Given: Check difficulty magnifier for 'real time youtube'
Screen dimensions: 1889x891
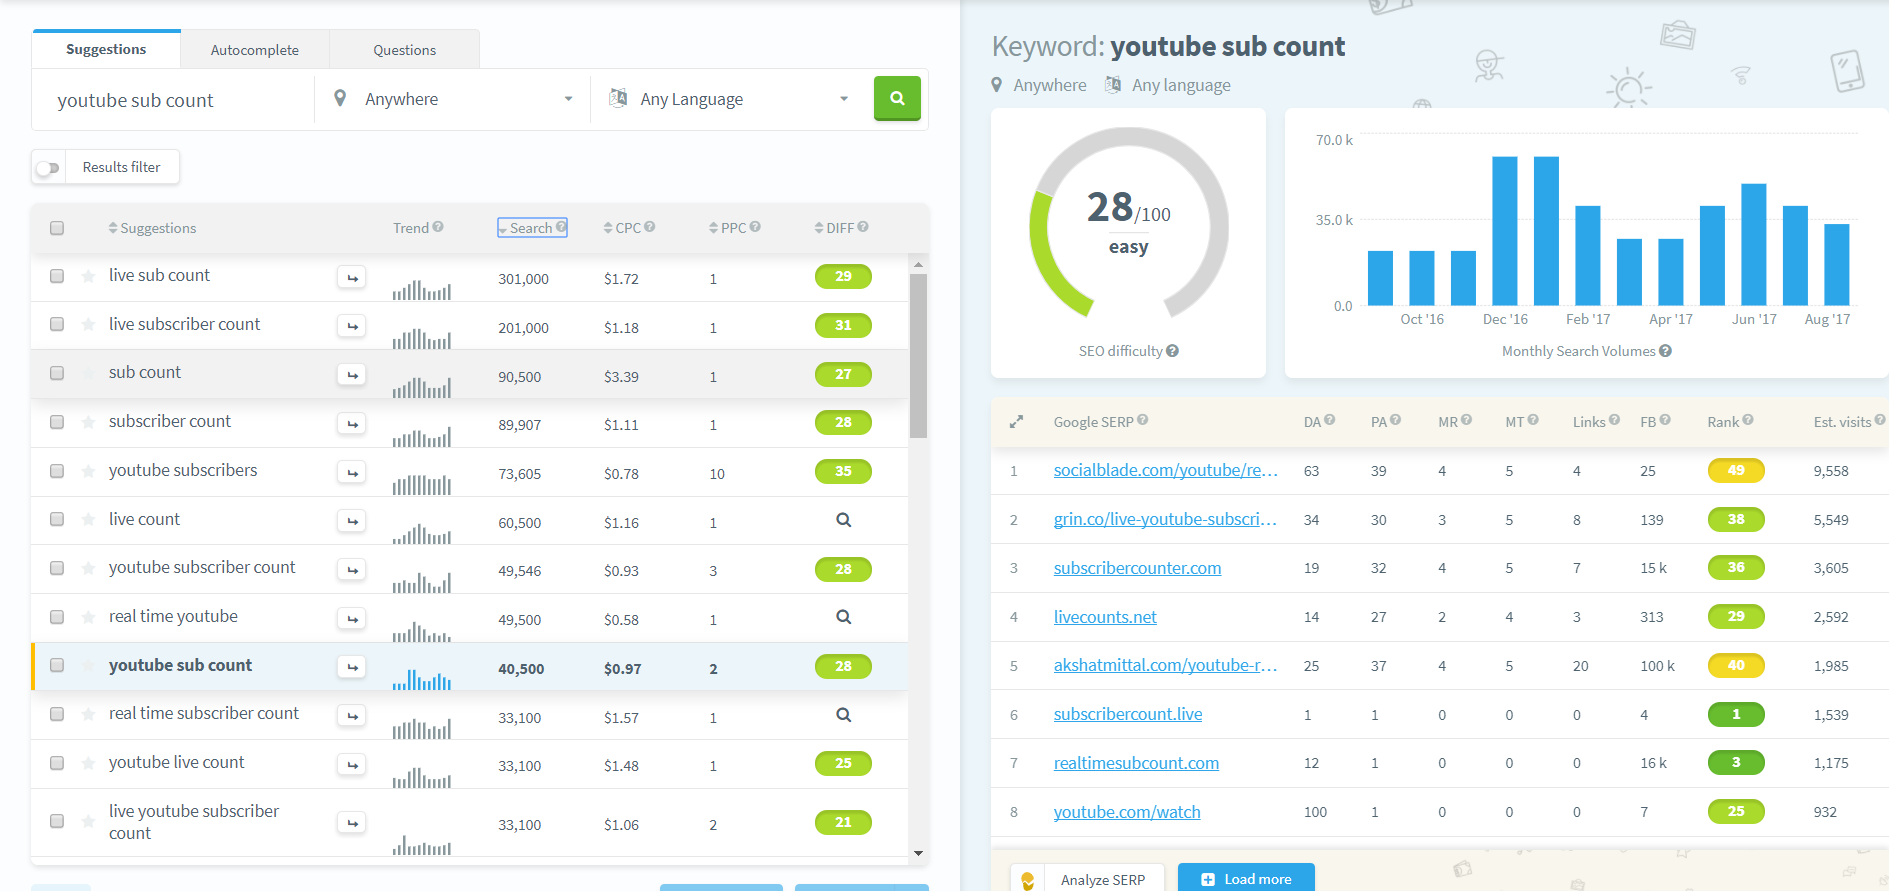Looking at the screenshot, I should (843, 617).
